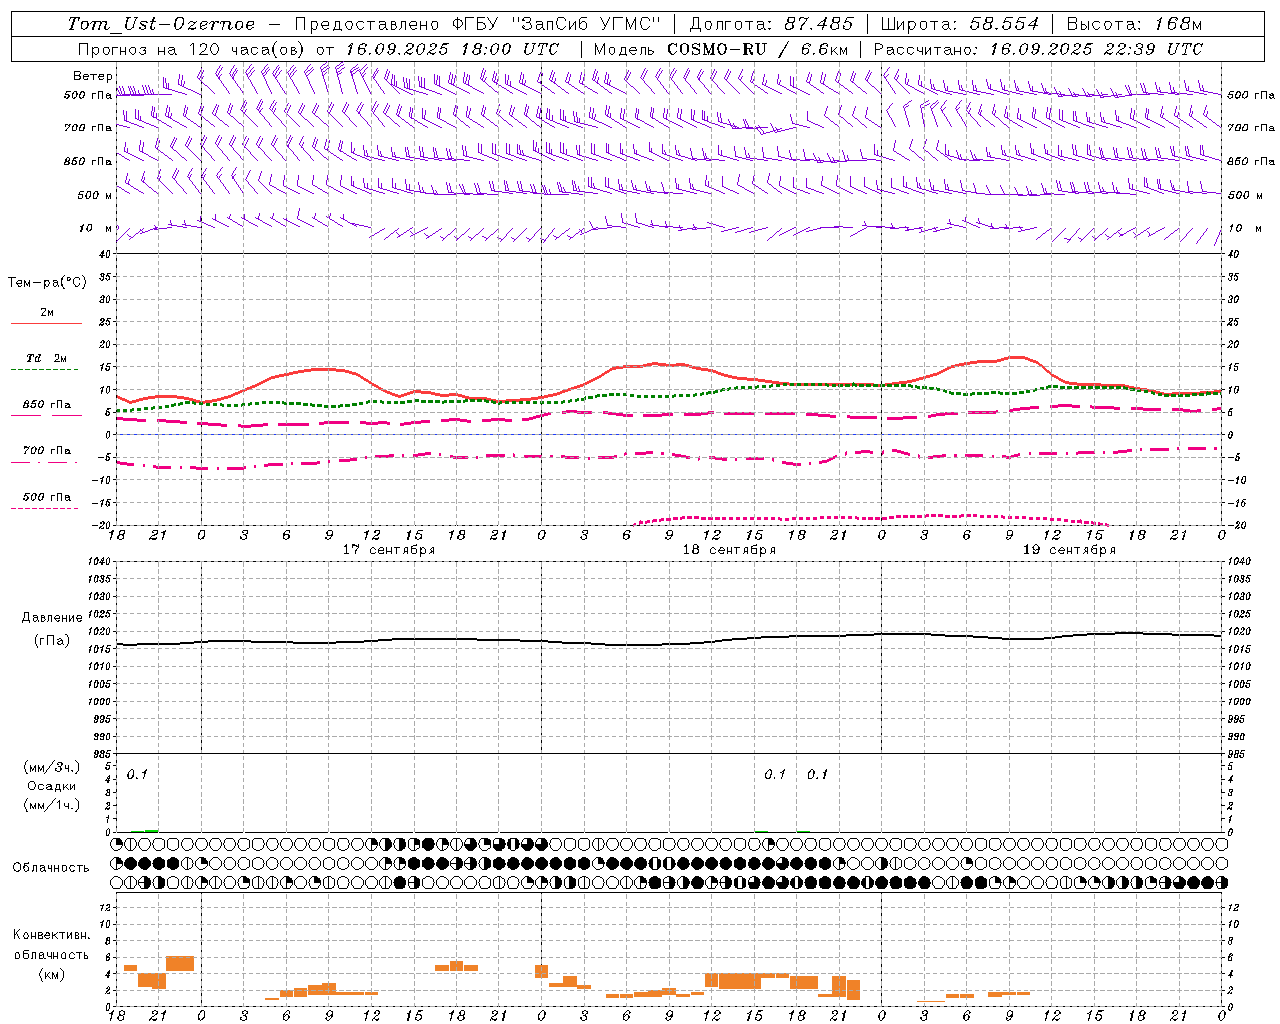Click the (мм/1ч.) precipitation unit label

(x=52, y=805)
